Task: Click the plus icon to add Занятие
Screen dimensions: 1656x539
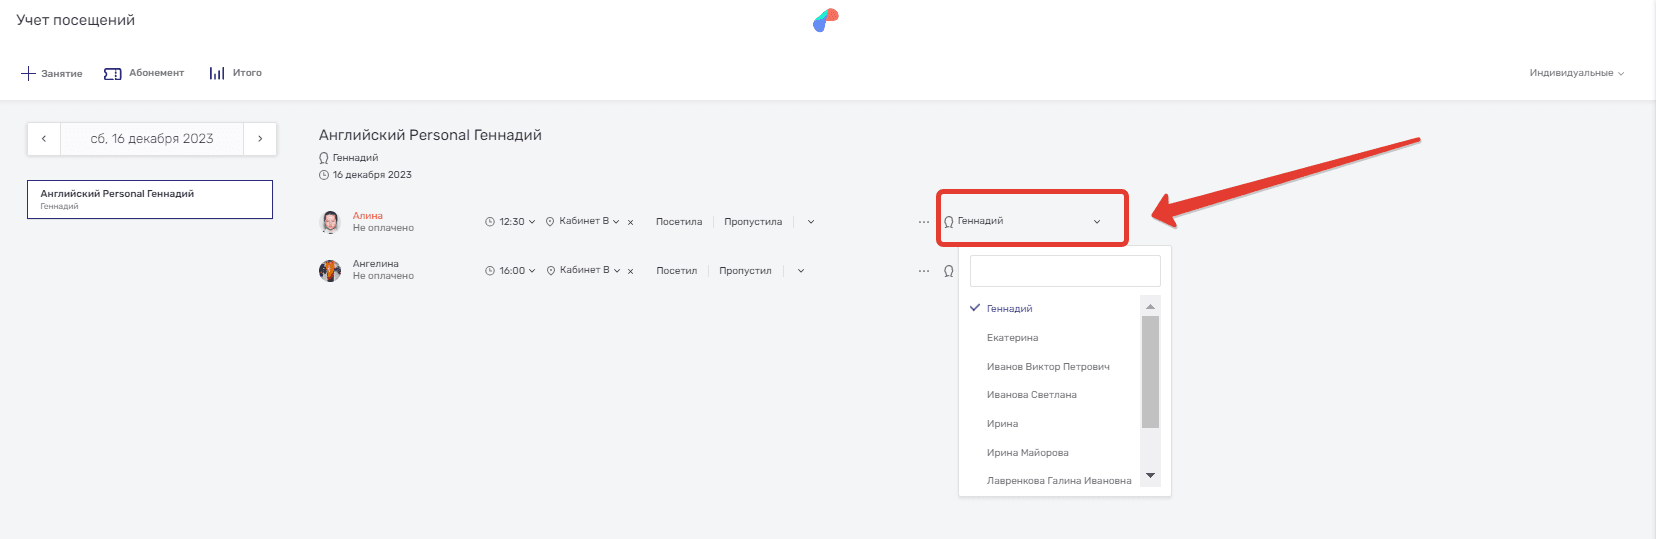Action: point(28,73)
